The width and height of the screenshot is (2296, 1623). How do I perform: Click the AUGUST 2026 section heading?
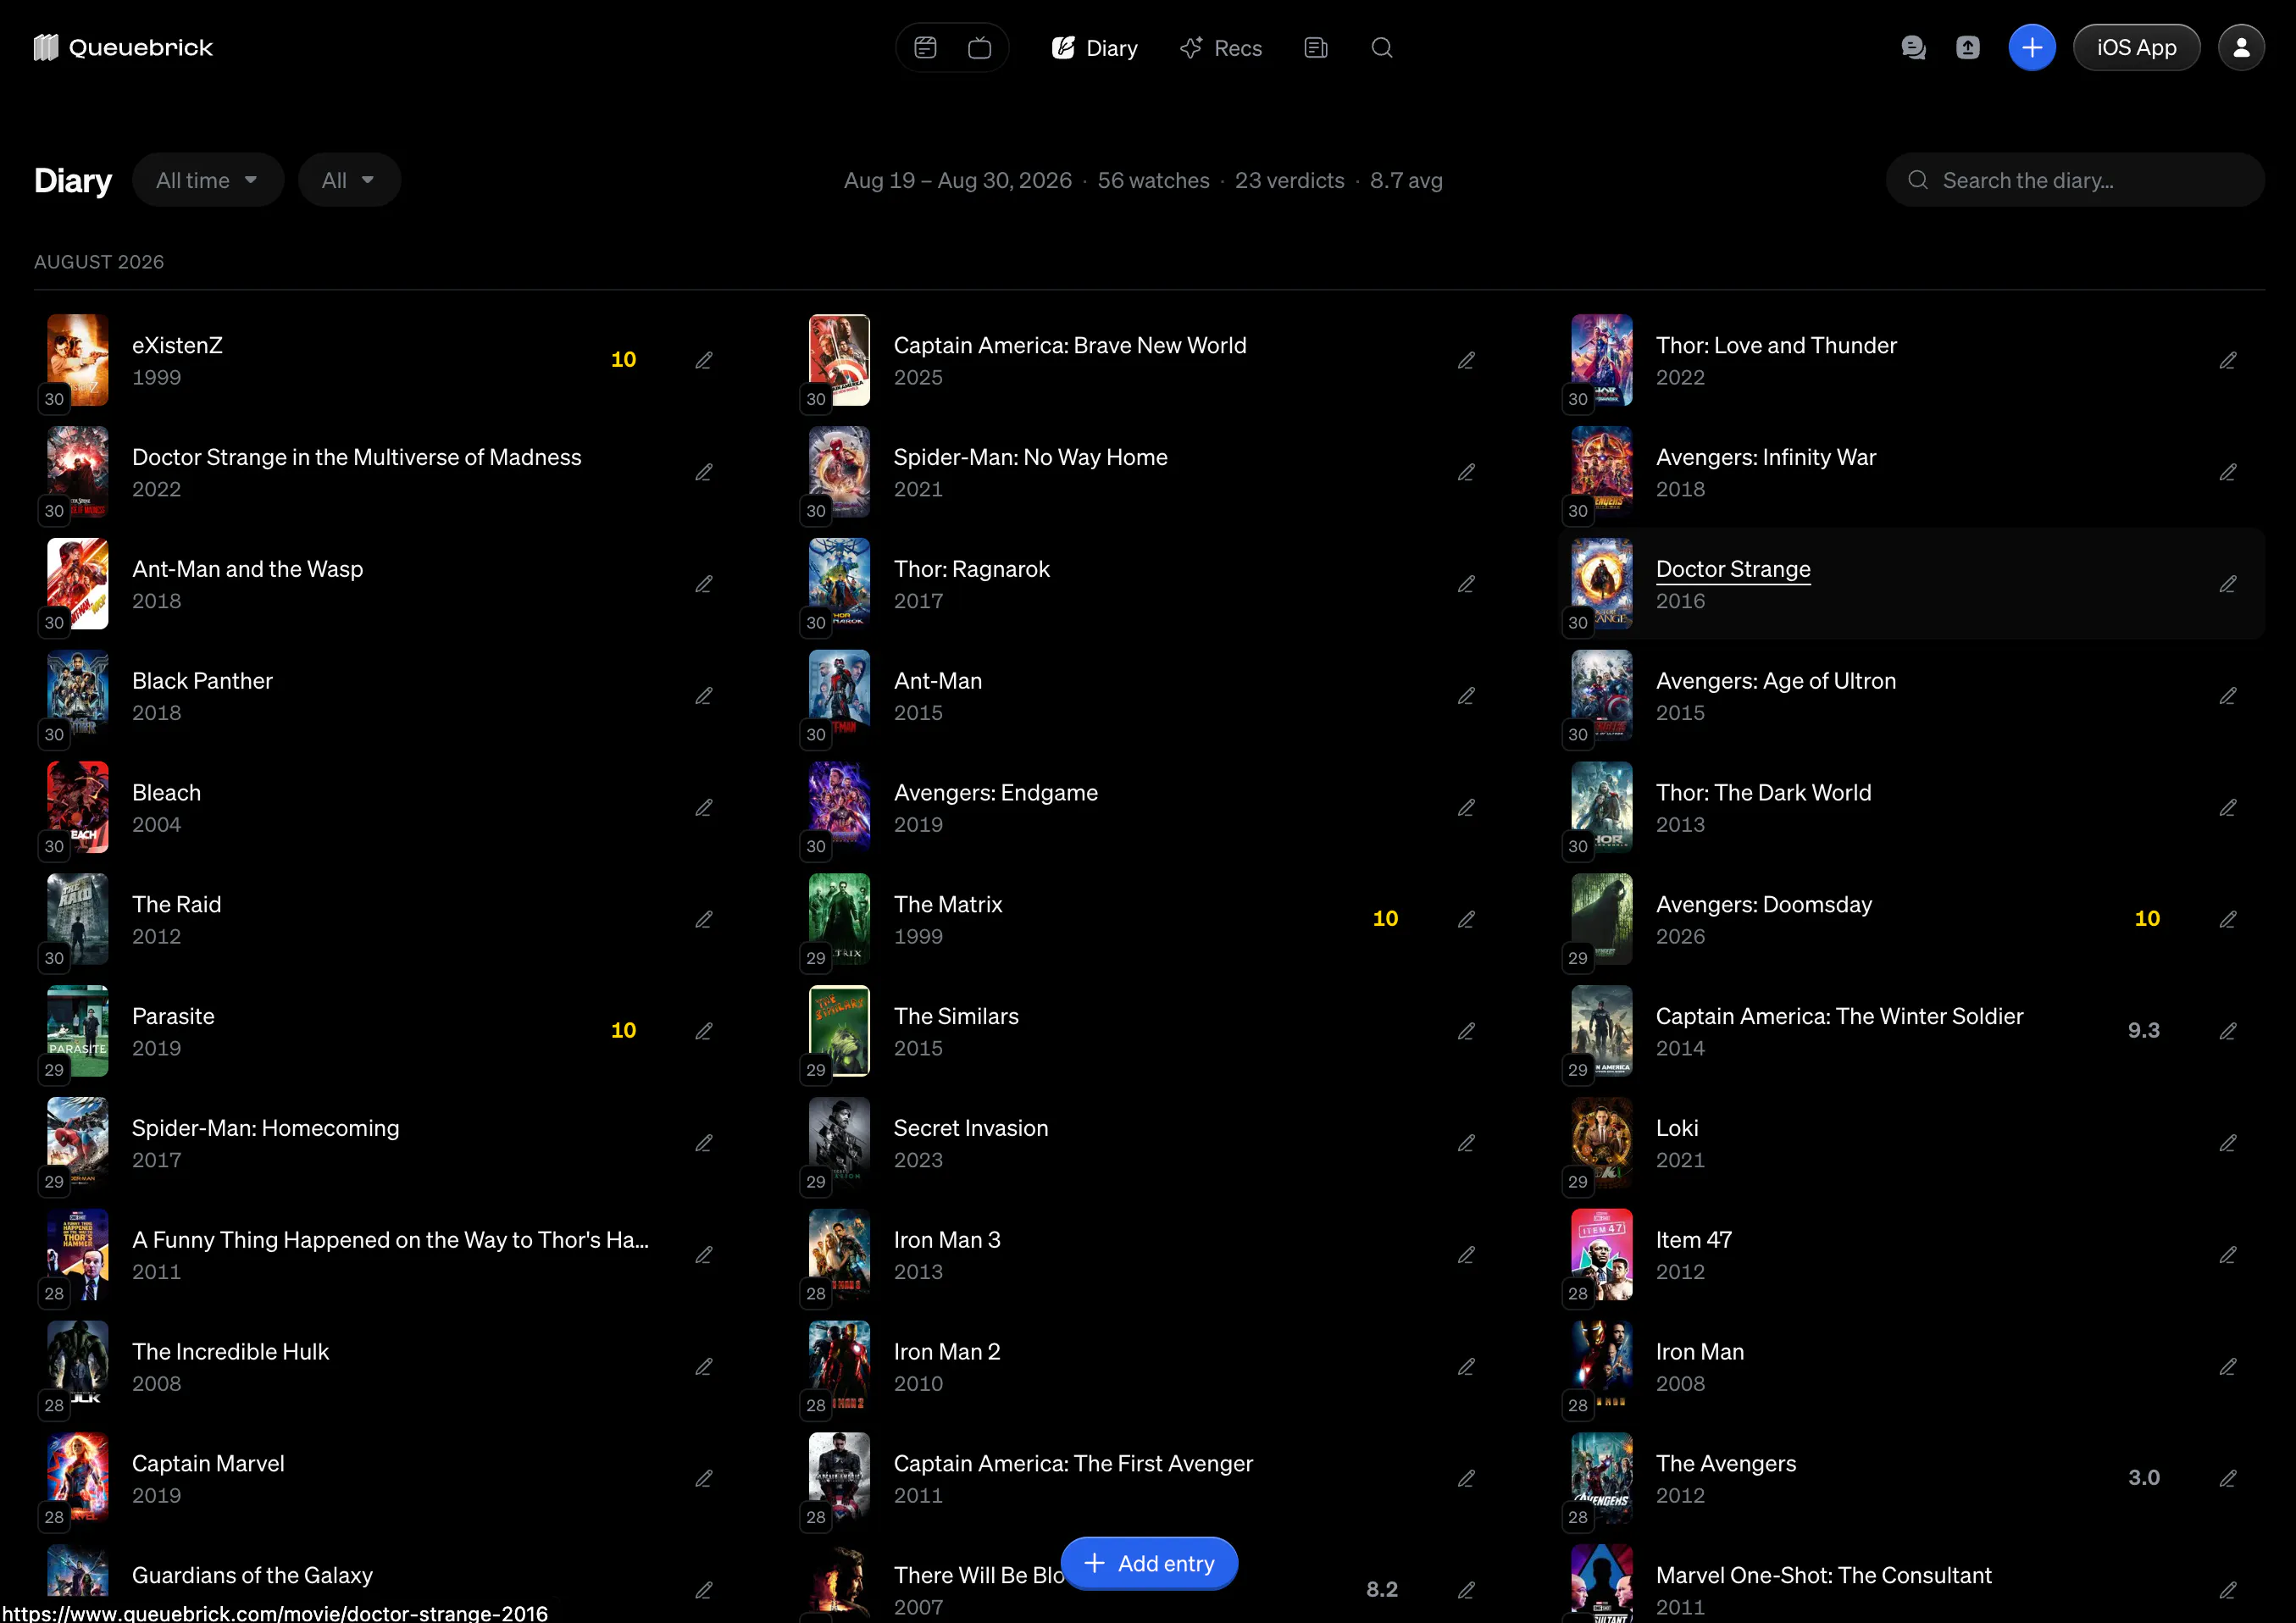[x=99, y=262]
